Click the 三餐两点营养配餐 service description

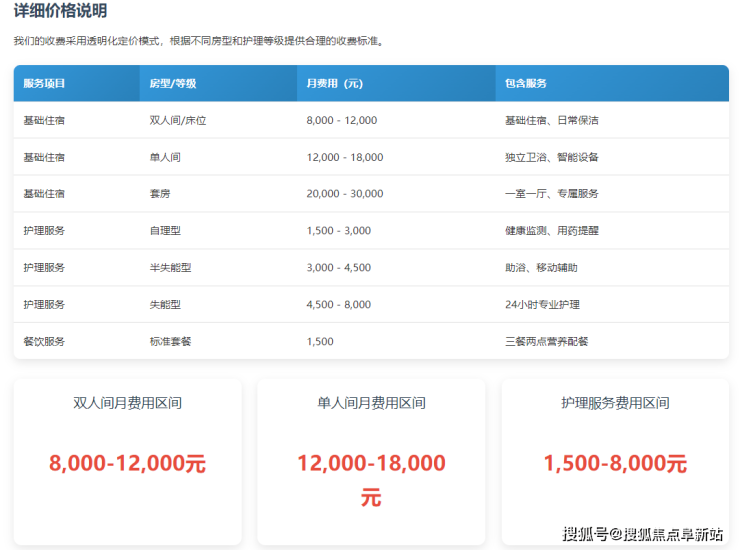point(546,341)
